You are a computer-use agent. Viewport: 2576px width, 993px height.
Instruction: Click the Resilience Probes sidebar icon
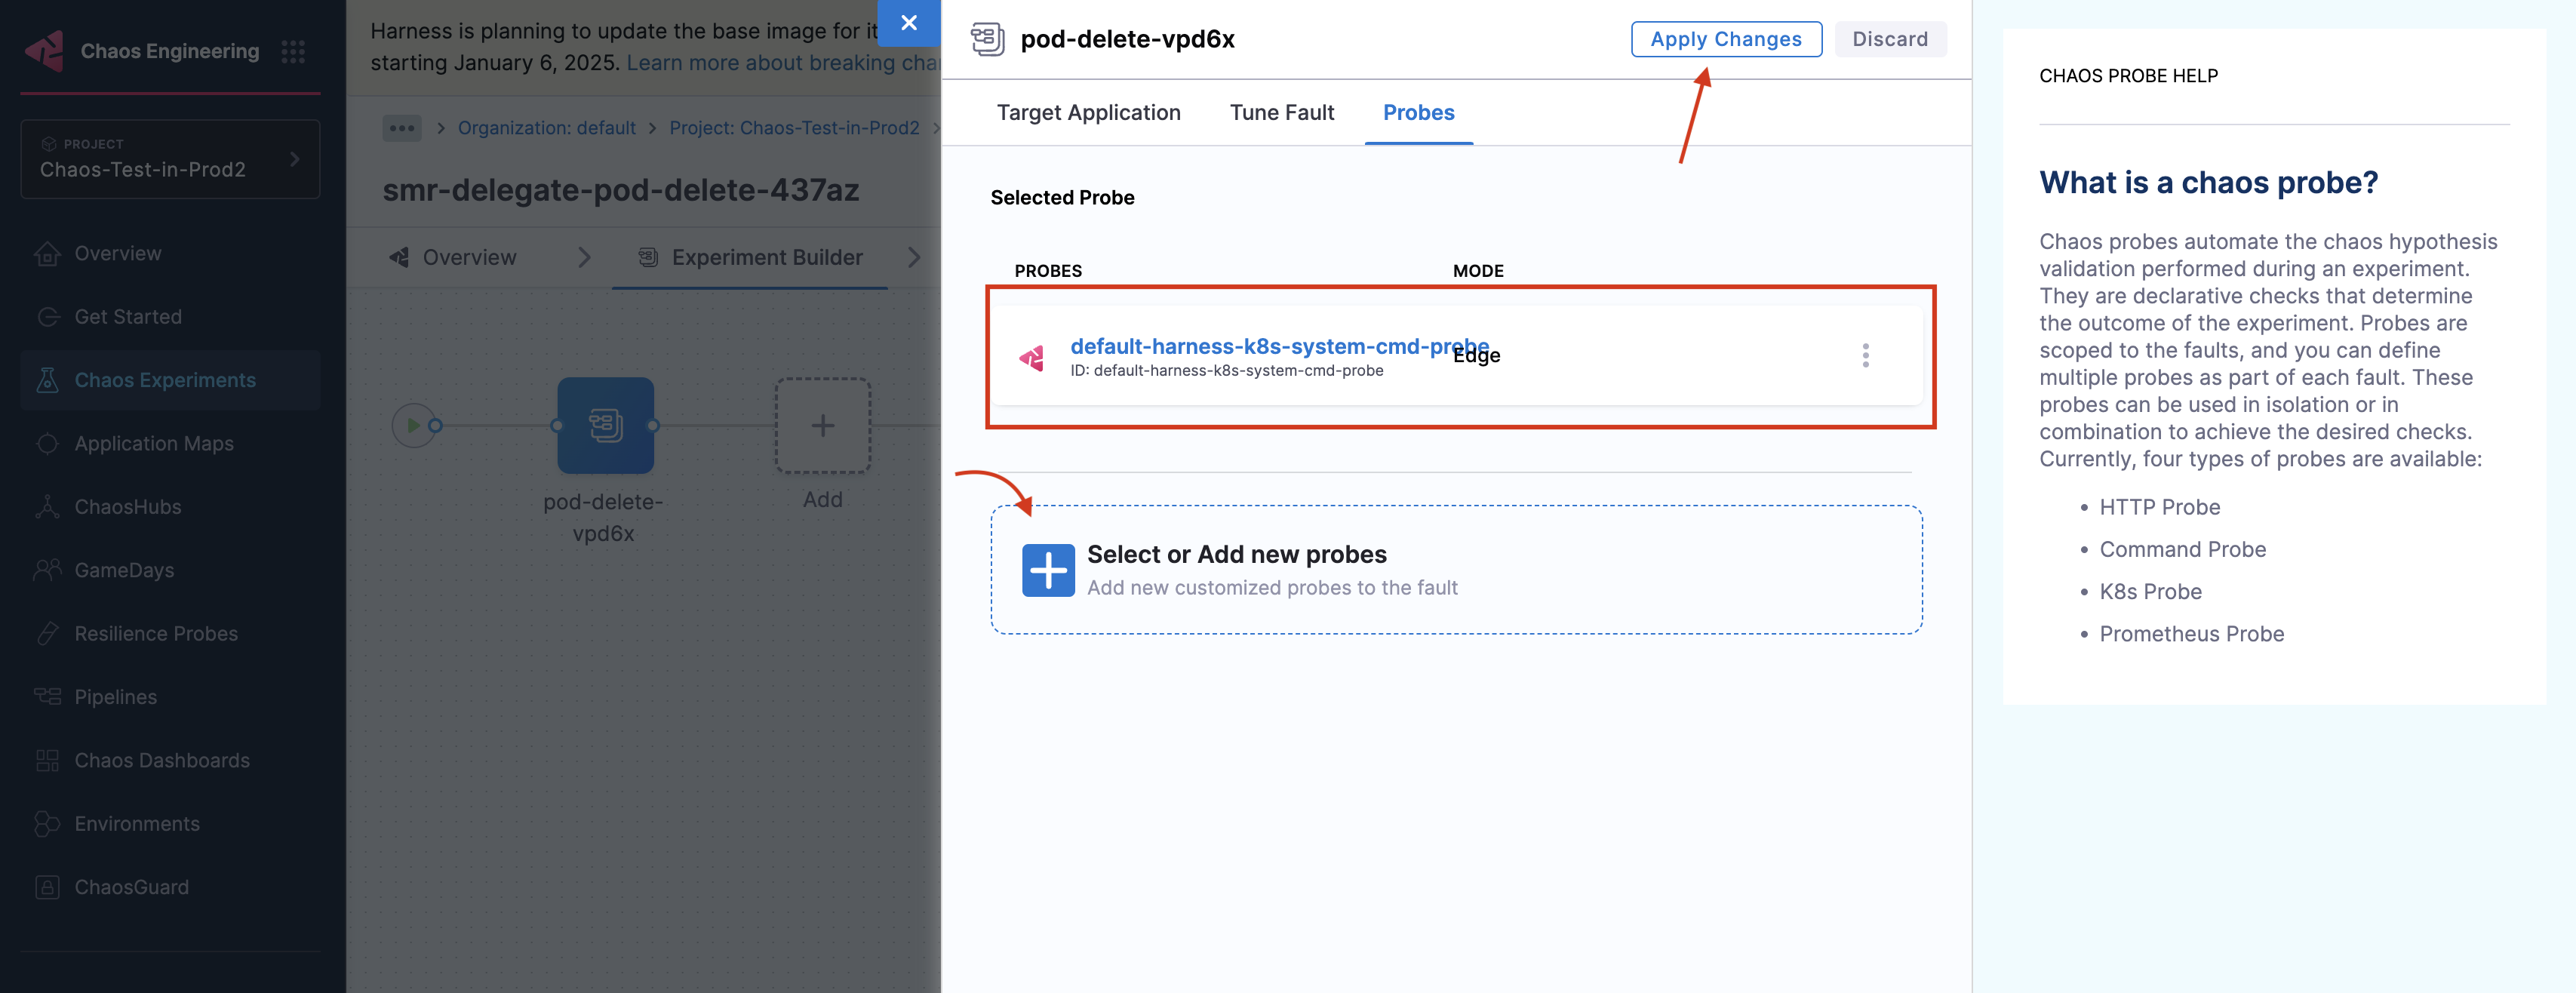(46, 632)
